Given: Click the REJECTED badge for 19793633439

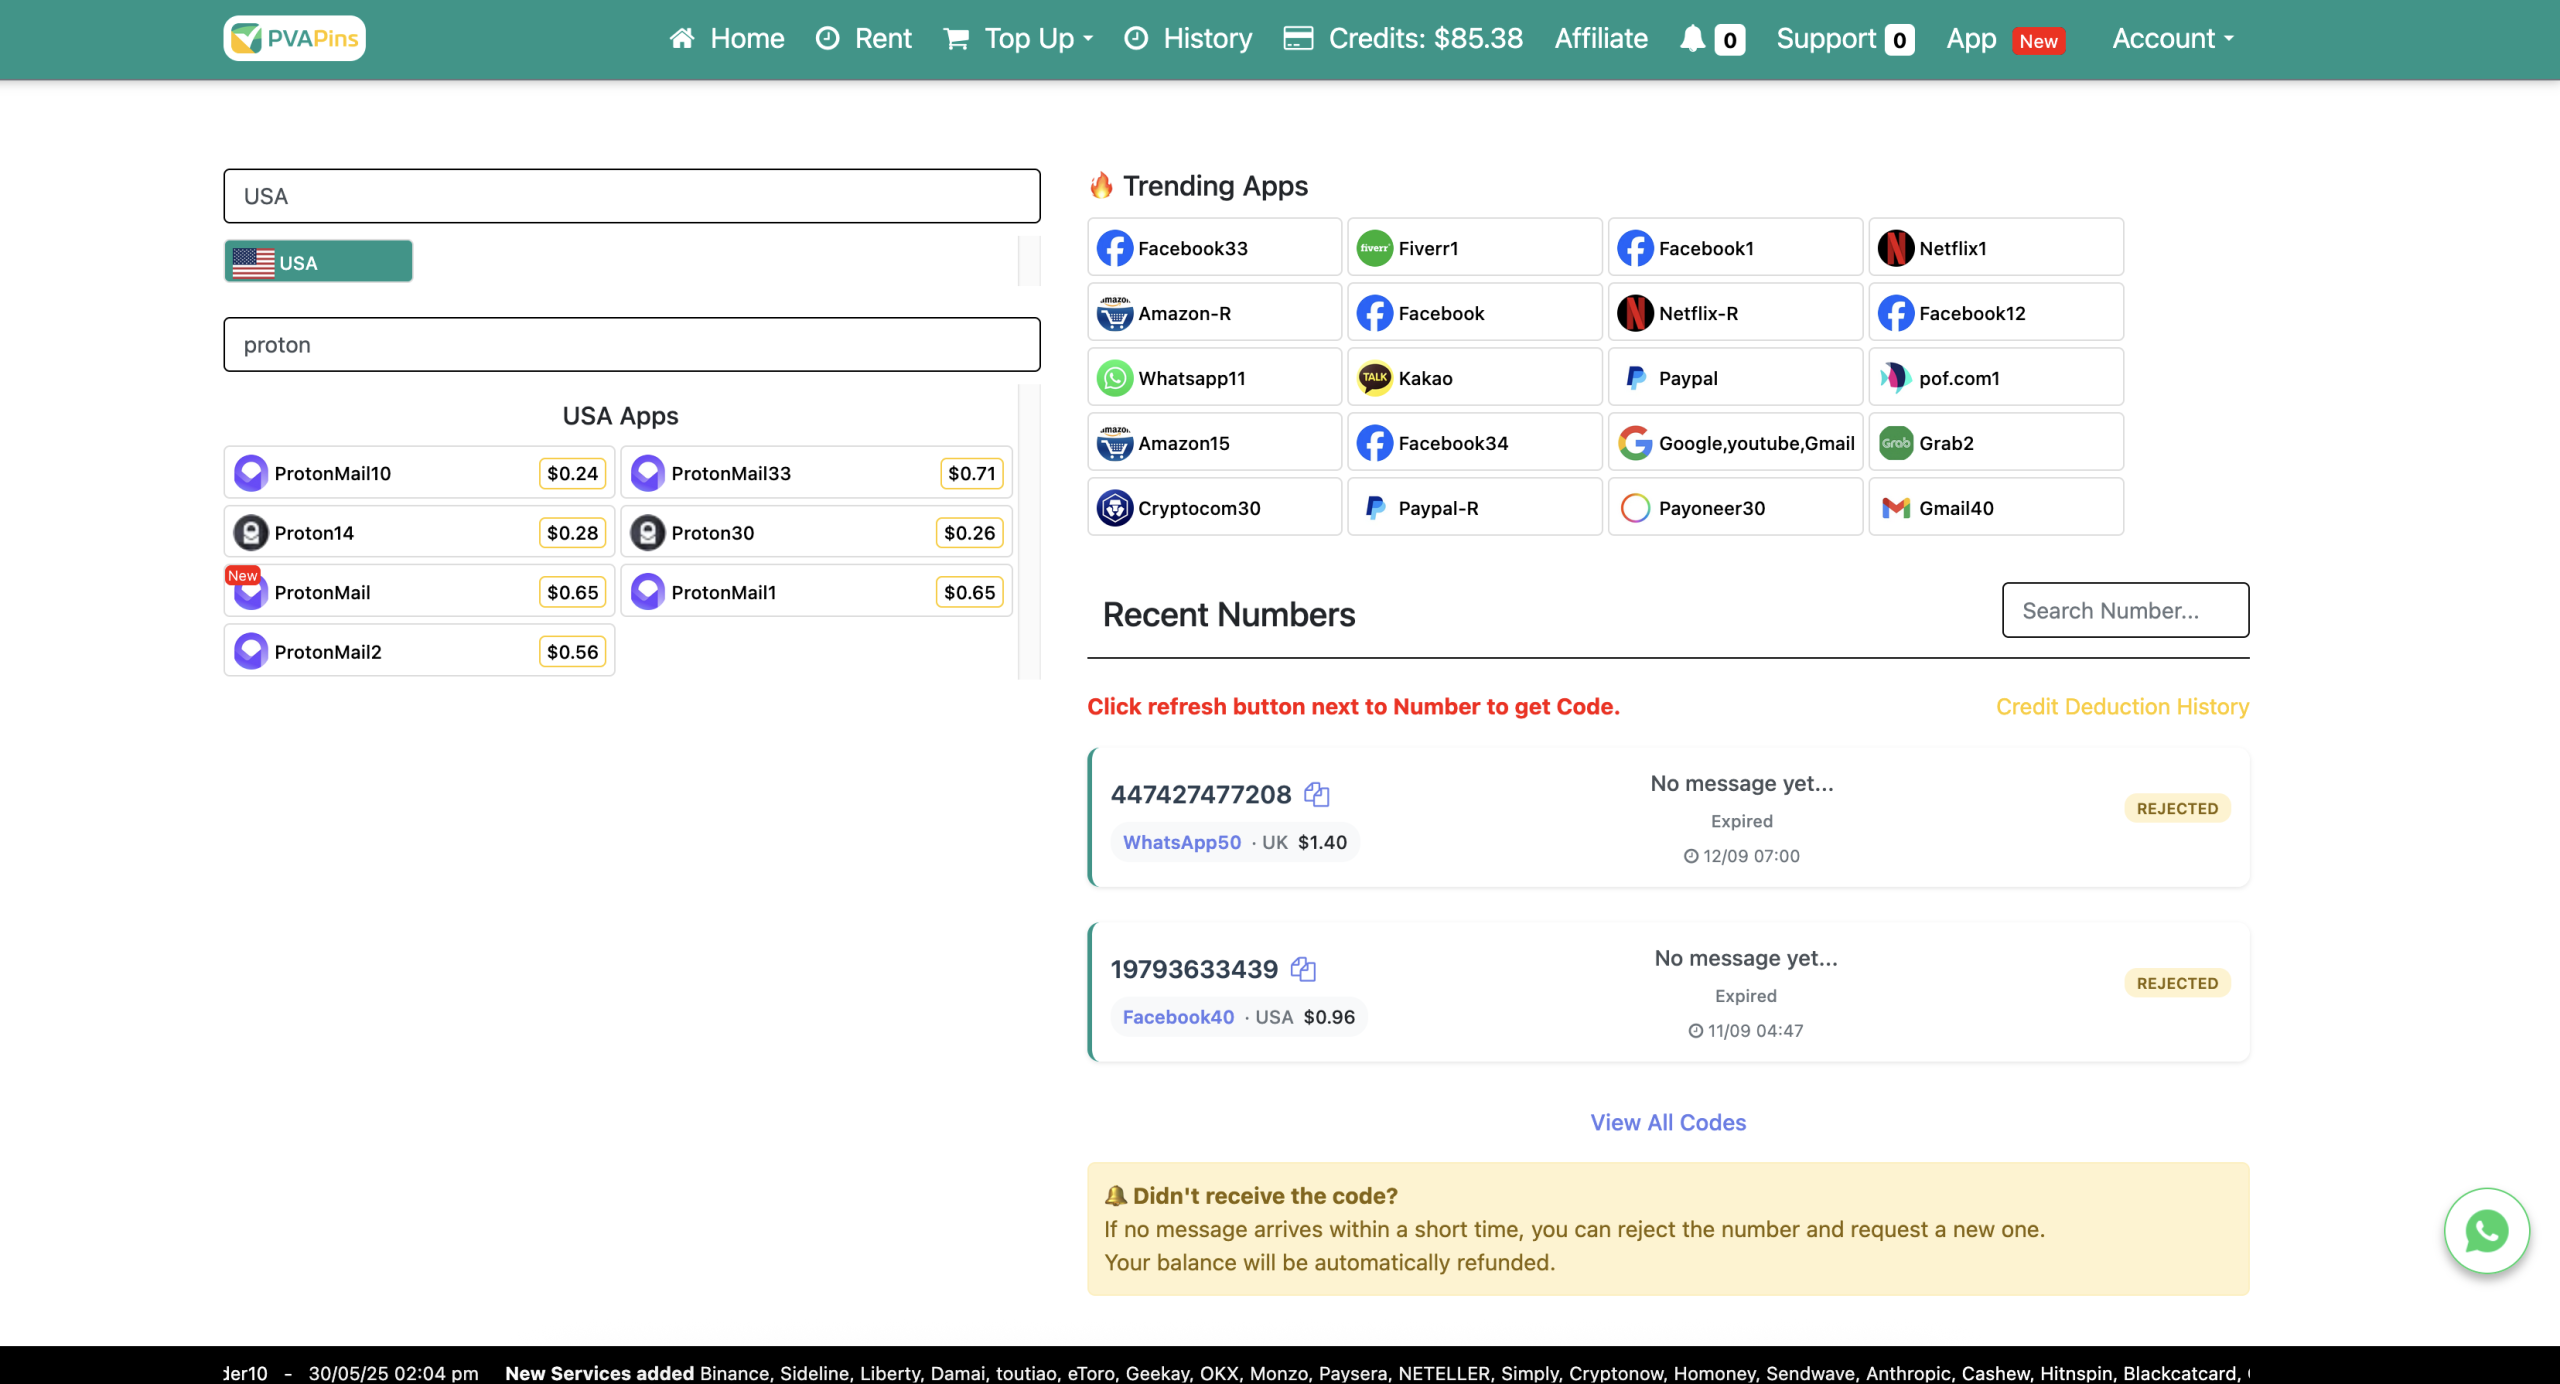Looking at the screenshot, I should click(x=2177, y=983).
